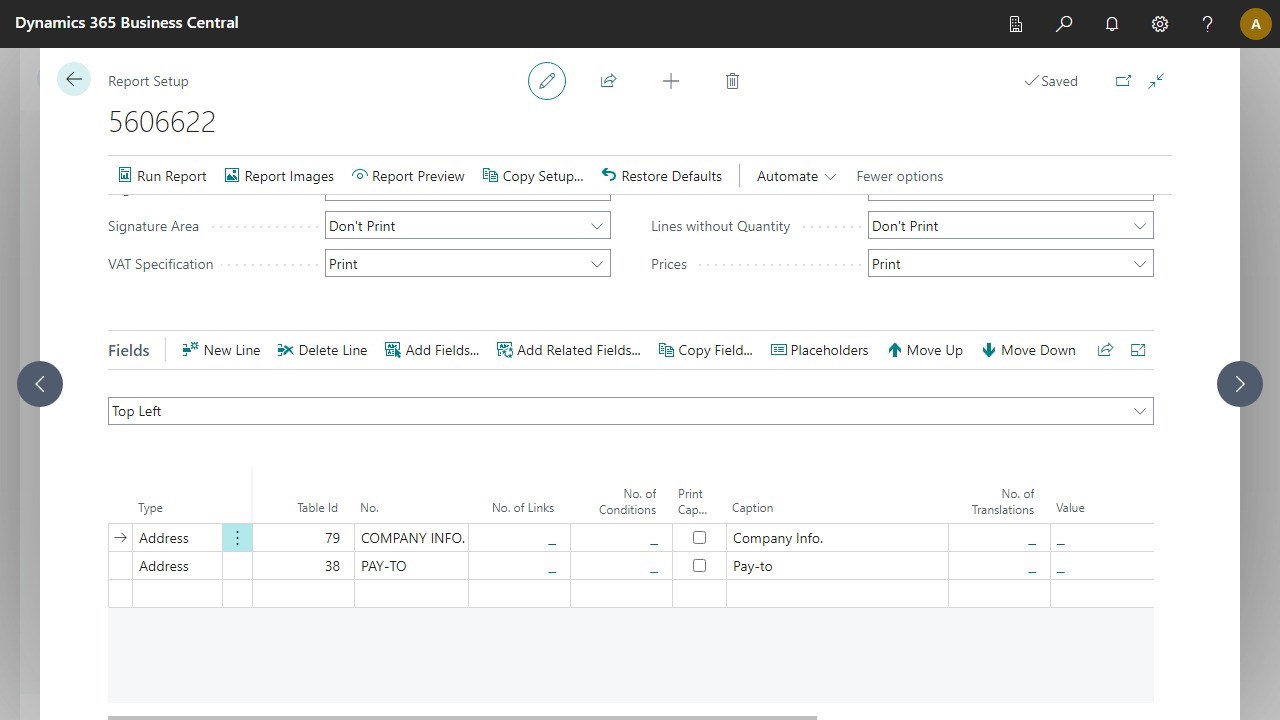Open the Automate menu

click(x=796, y=176)
